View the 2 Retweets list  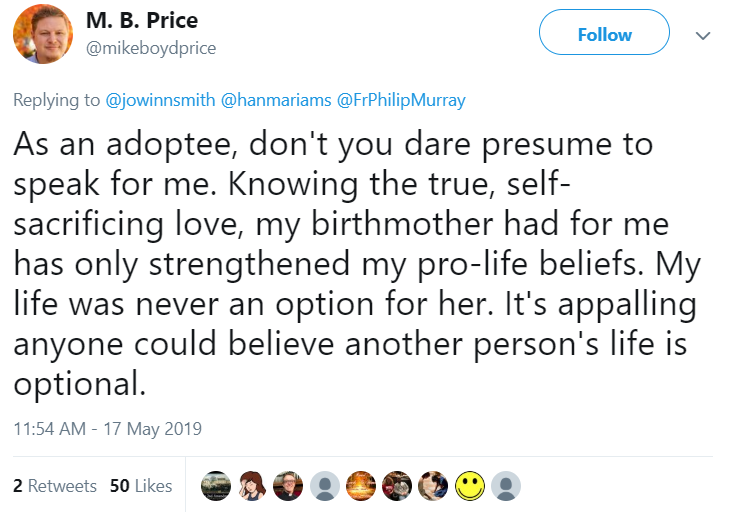pos(55,486)
